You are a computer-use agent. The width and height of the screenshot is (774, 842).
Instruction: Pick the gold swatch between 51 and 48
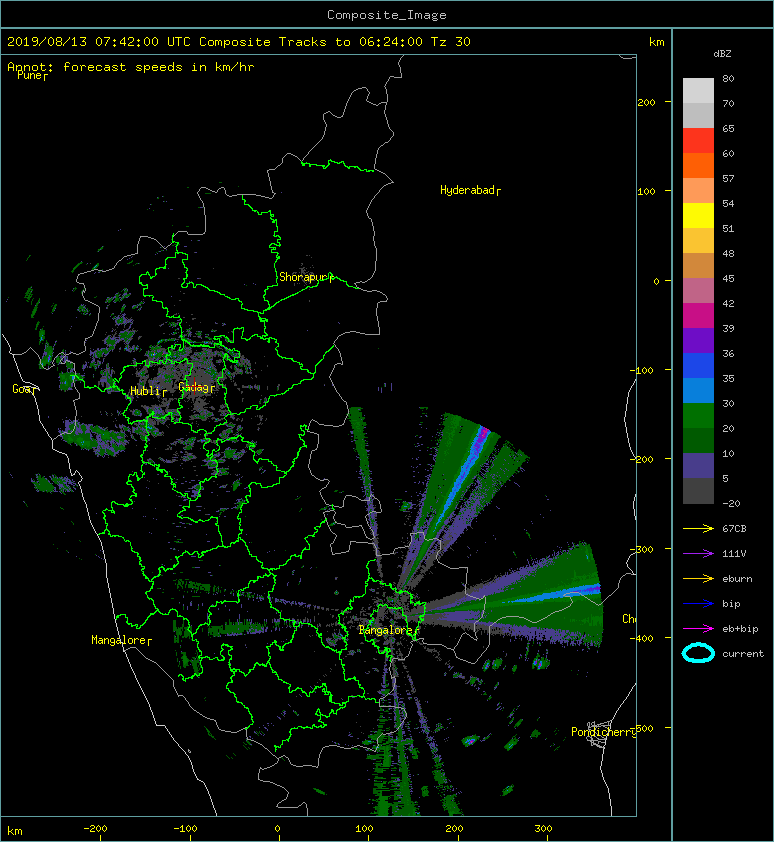coord(698,241)
